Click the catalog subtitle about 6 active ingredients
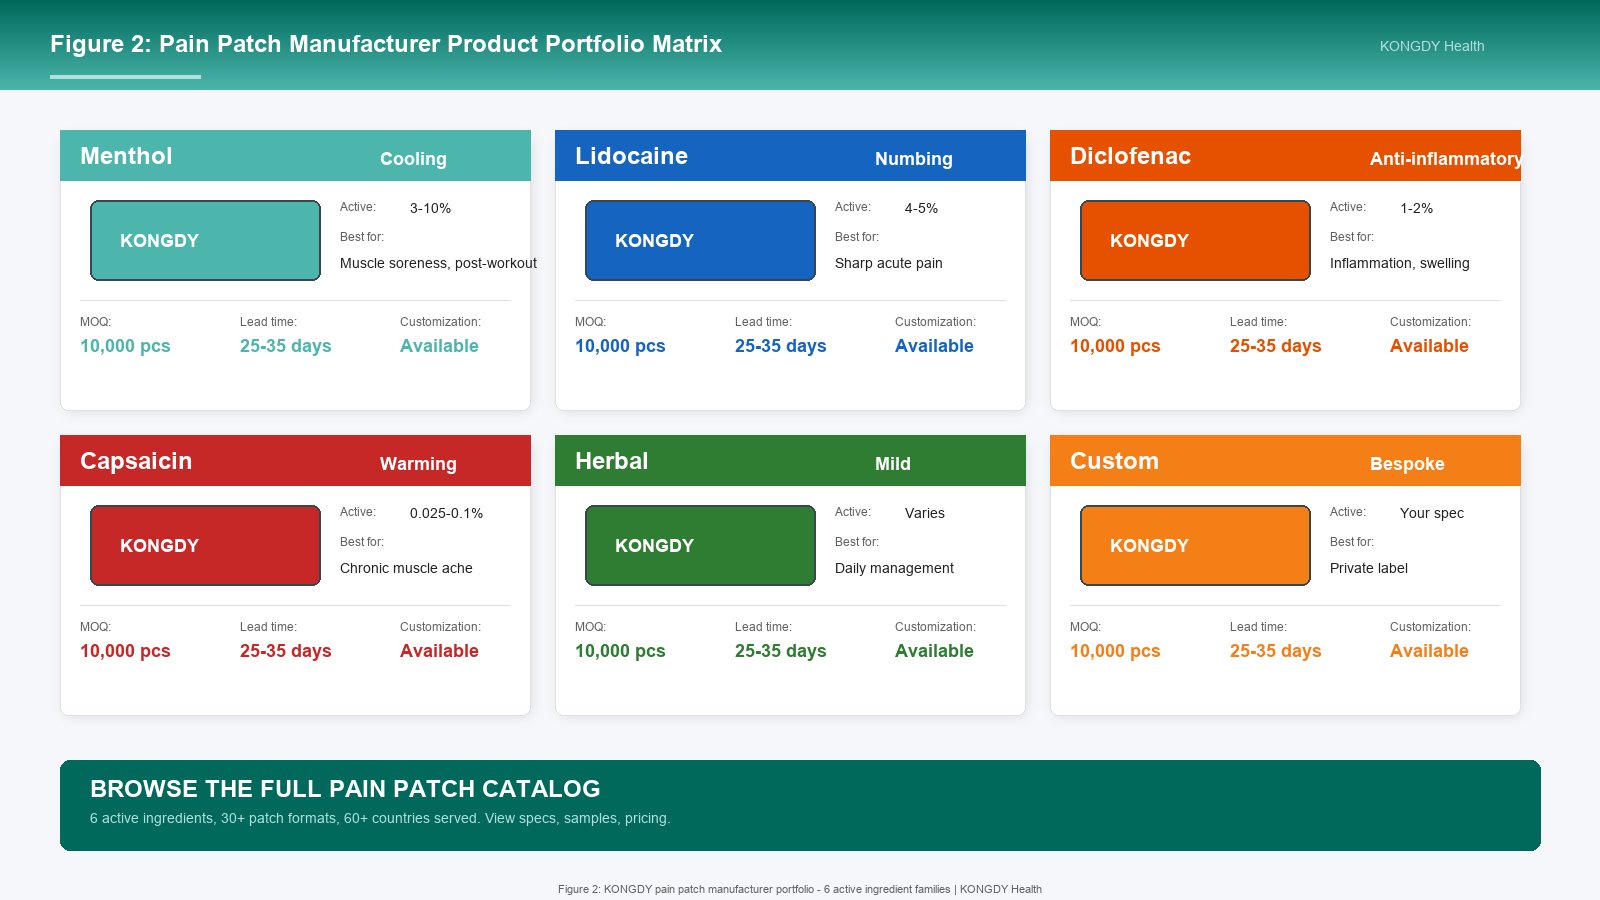Screen dimensions: 1600x900 [x=380, y=818]
